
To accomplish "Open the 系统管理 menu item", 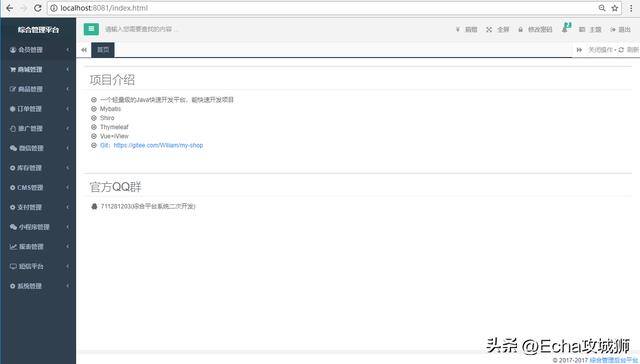I will (x=38, y=286).
